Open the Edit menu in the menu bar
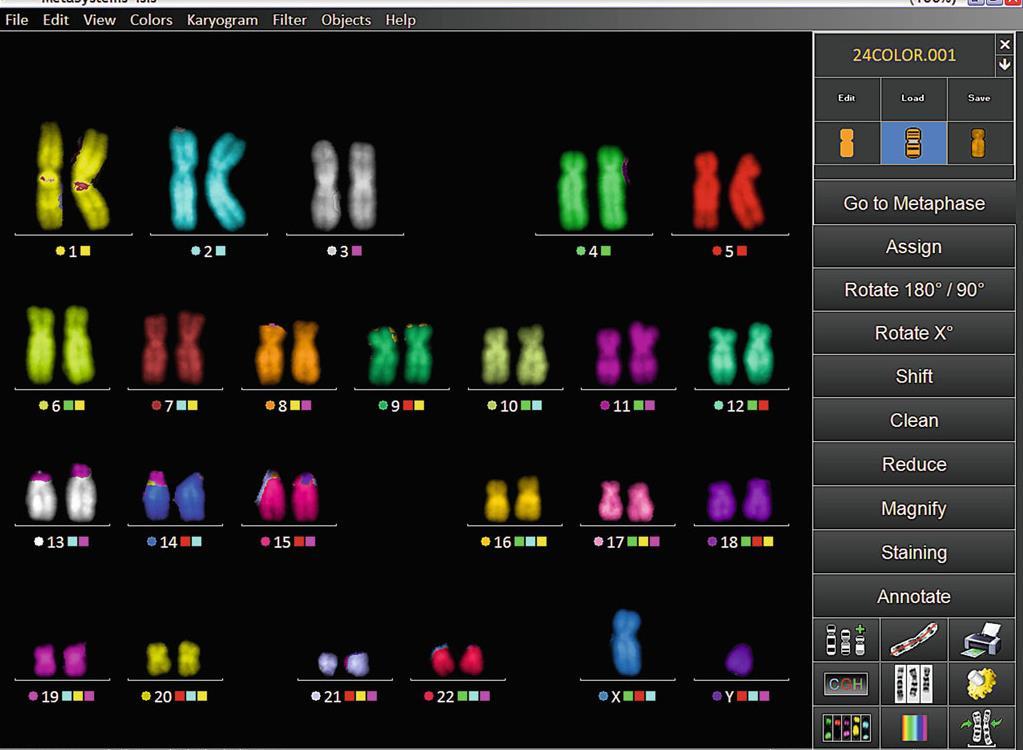The image size is (1023, 750). point(55,20)
